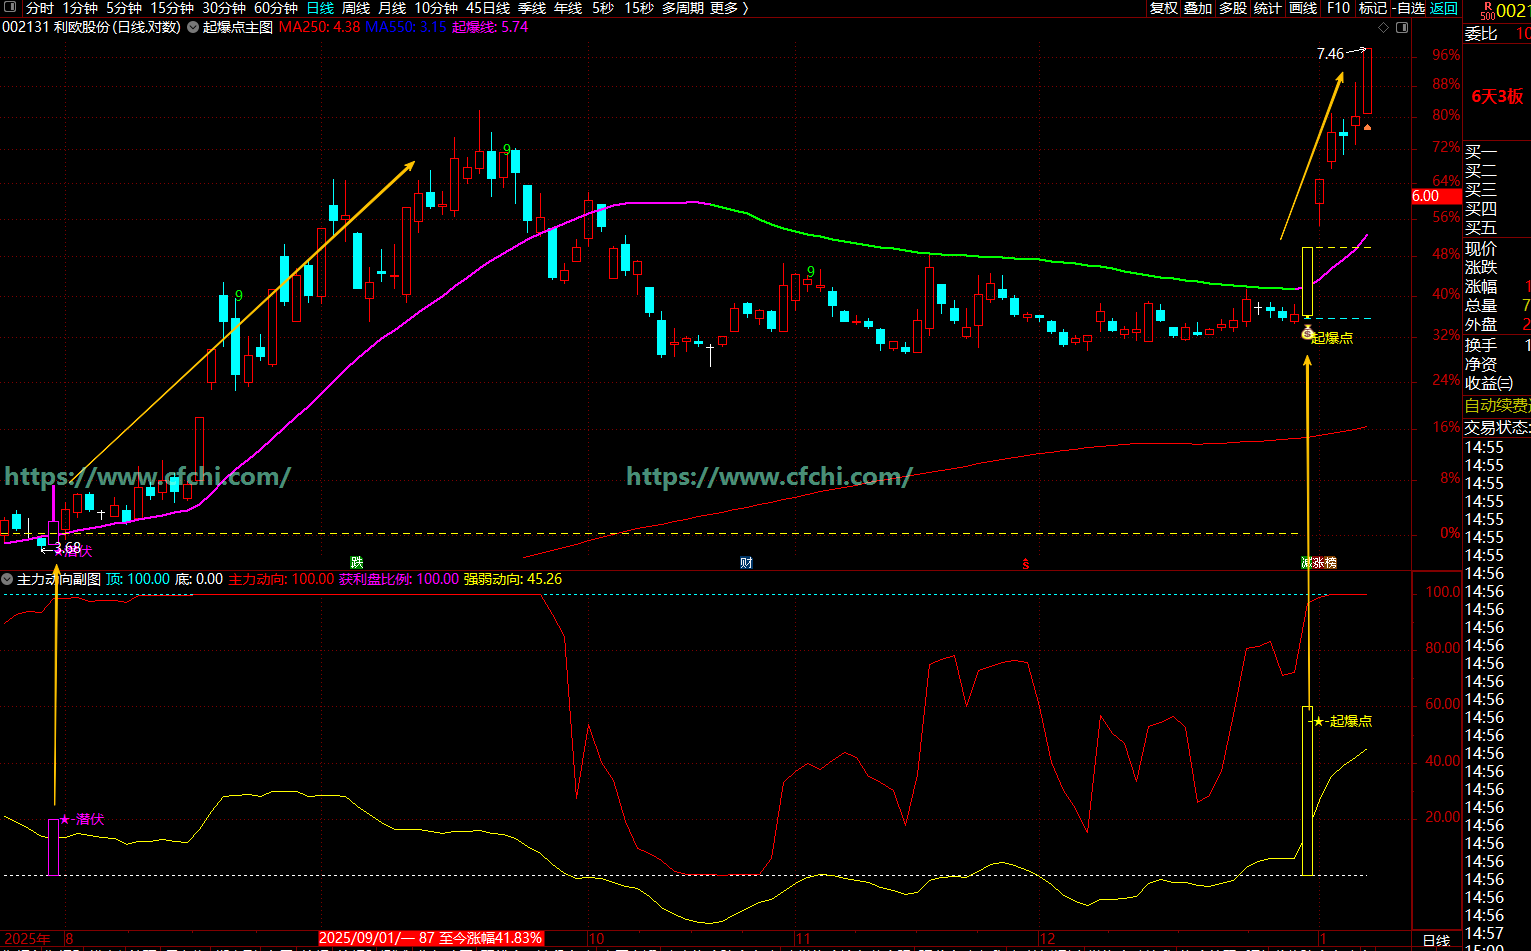Click the 3.68 low price label
This screenshot has height=951, width=1531.
(68, 548)
